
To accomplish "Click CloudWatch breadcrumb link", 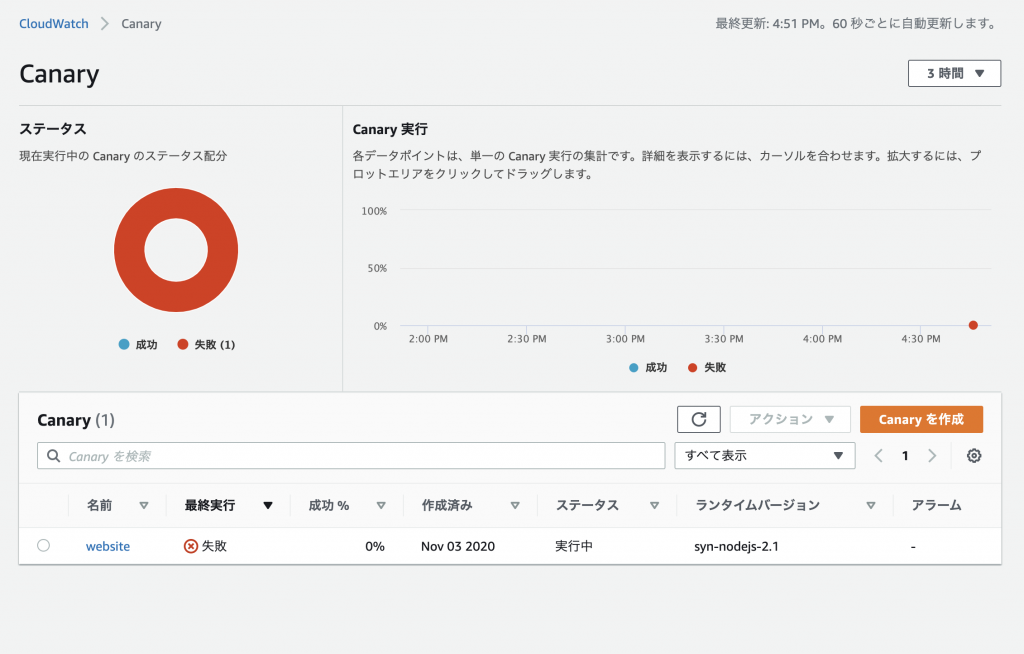I will click(x=53, y=24).
